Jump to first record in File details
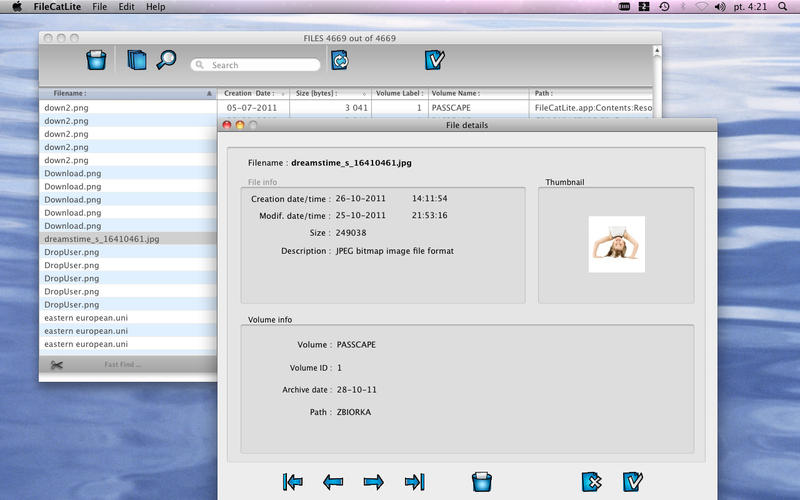 coord(293,482)
